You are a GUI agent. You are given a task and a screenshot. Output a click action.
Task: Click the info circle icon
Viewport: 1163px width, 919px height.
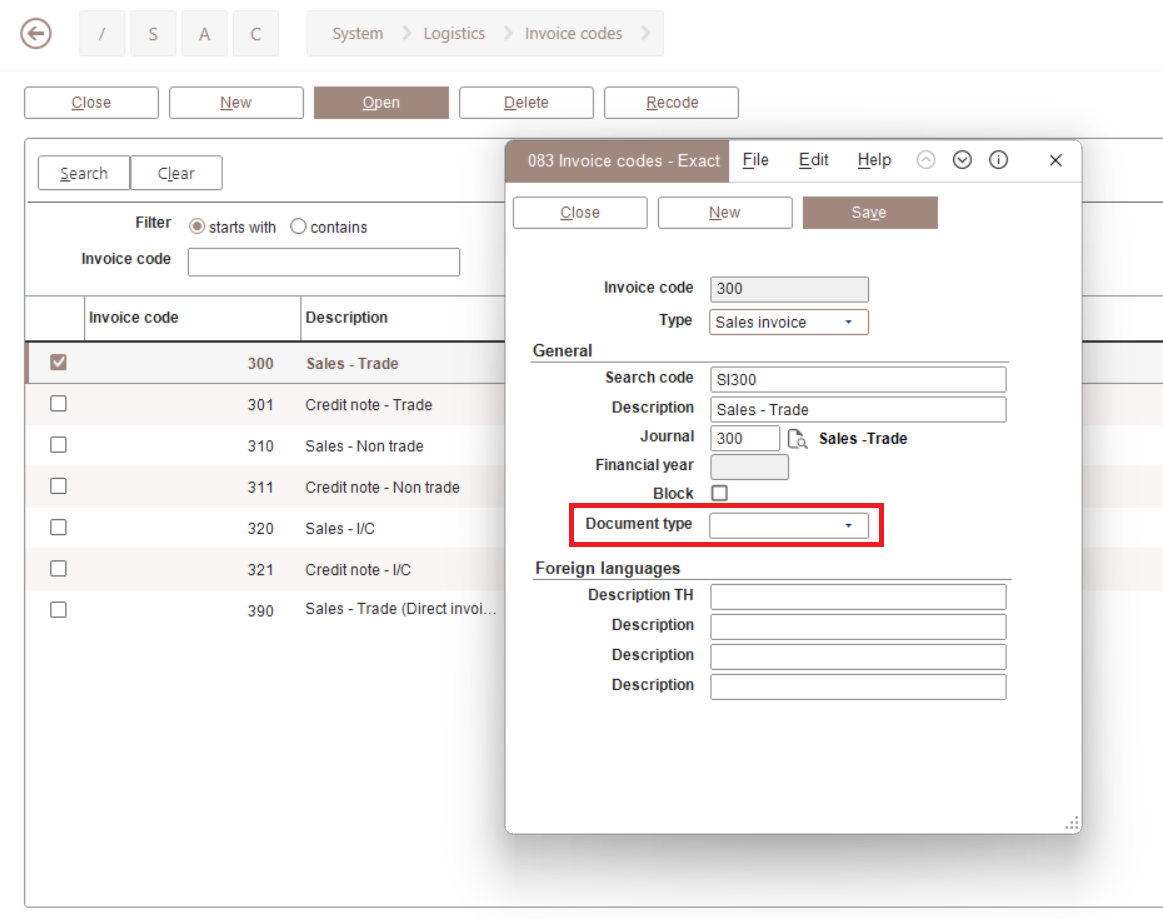[x=998, y=160]
